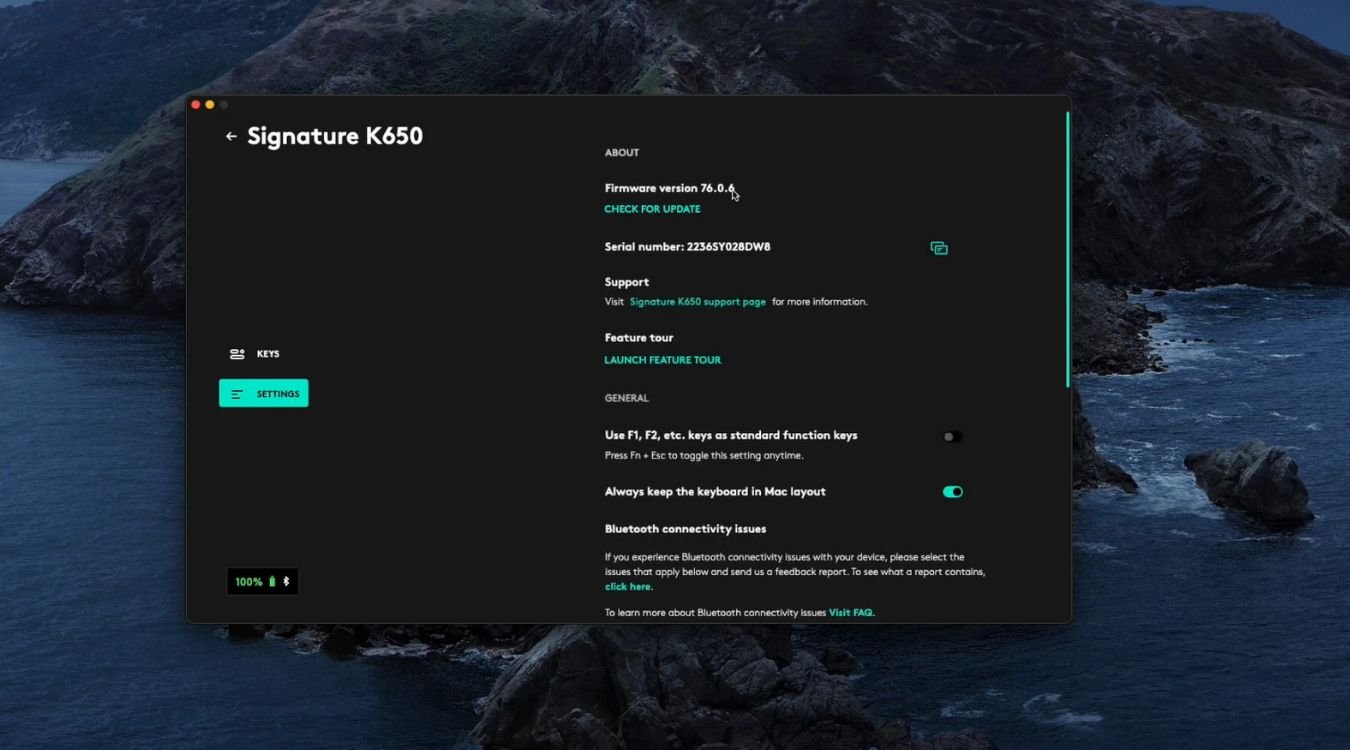Screen dimensions: 1350x750
Task: Open the Signature K650 support page link
Action: [x=698, y=302]
